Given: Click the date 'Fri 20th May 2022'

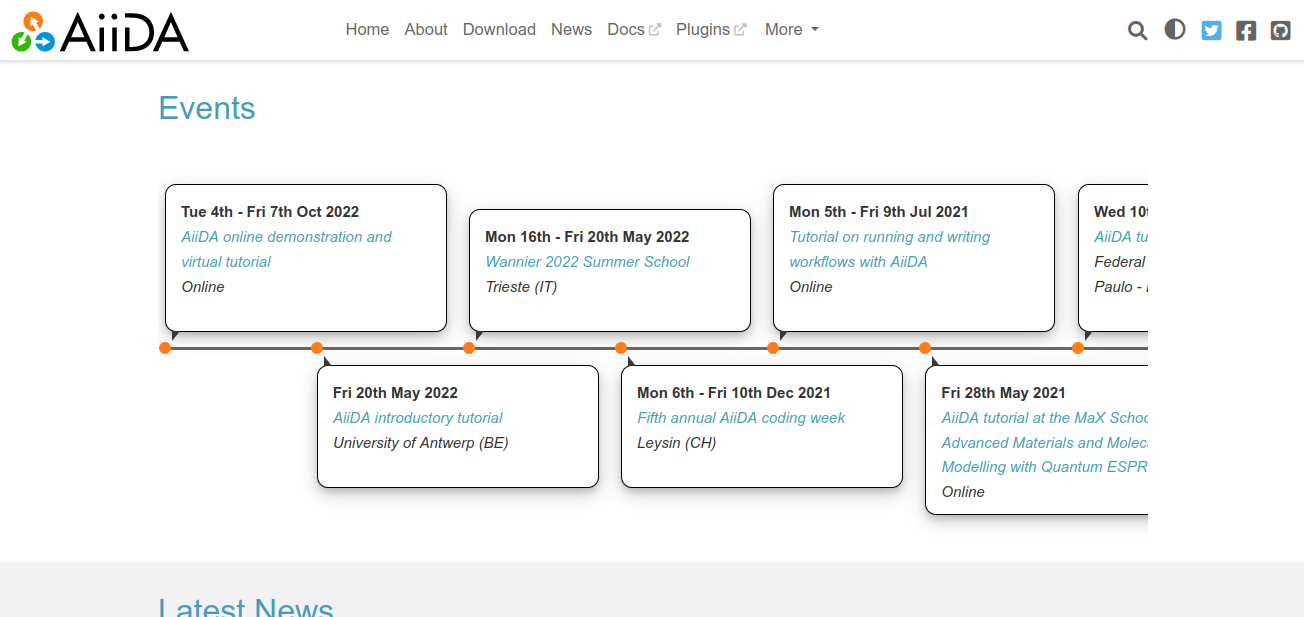Looking at the screenshot, I should pos(395,393).
